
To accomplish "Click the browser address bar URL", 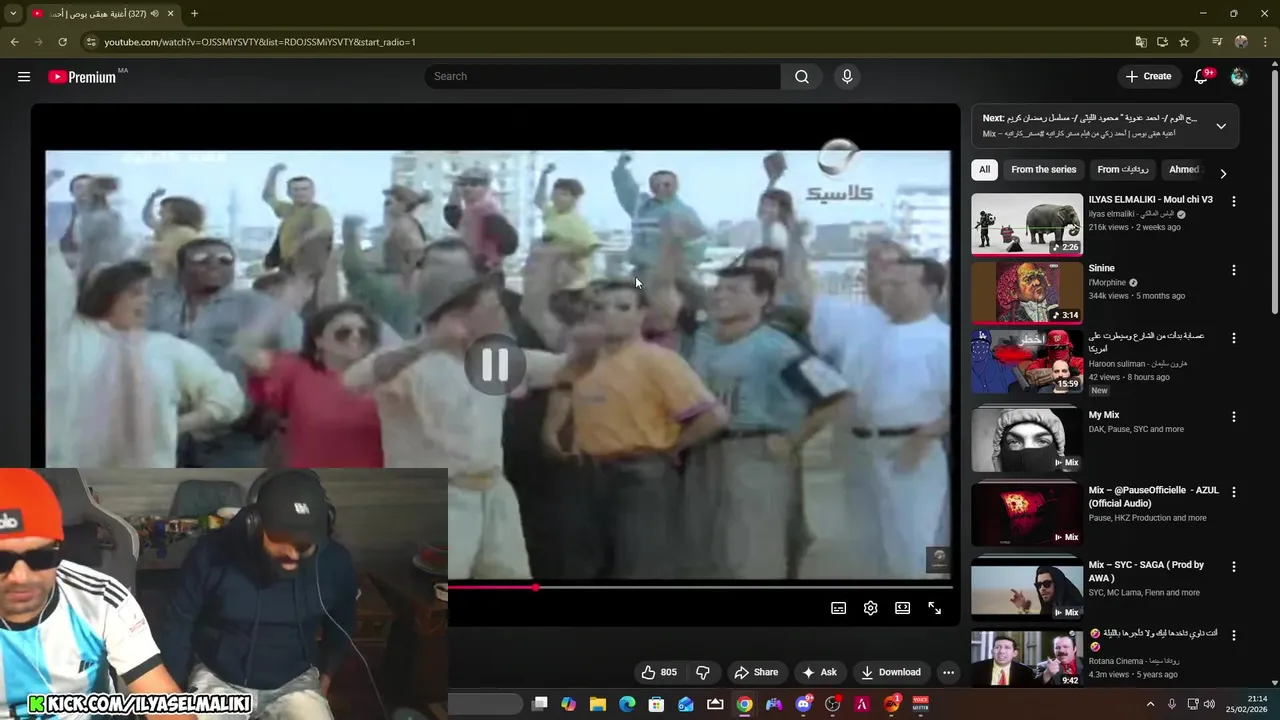I will [260, 42].
